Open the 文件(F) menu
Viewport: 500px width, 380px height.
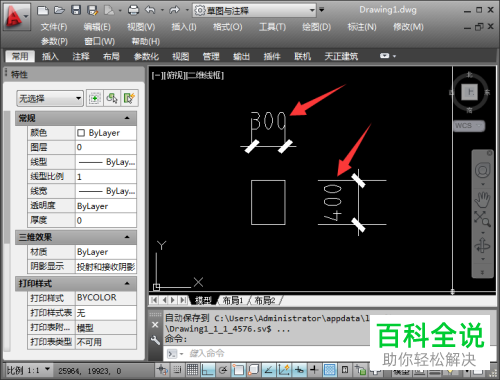pyautogui.click(x=54, y=27)
